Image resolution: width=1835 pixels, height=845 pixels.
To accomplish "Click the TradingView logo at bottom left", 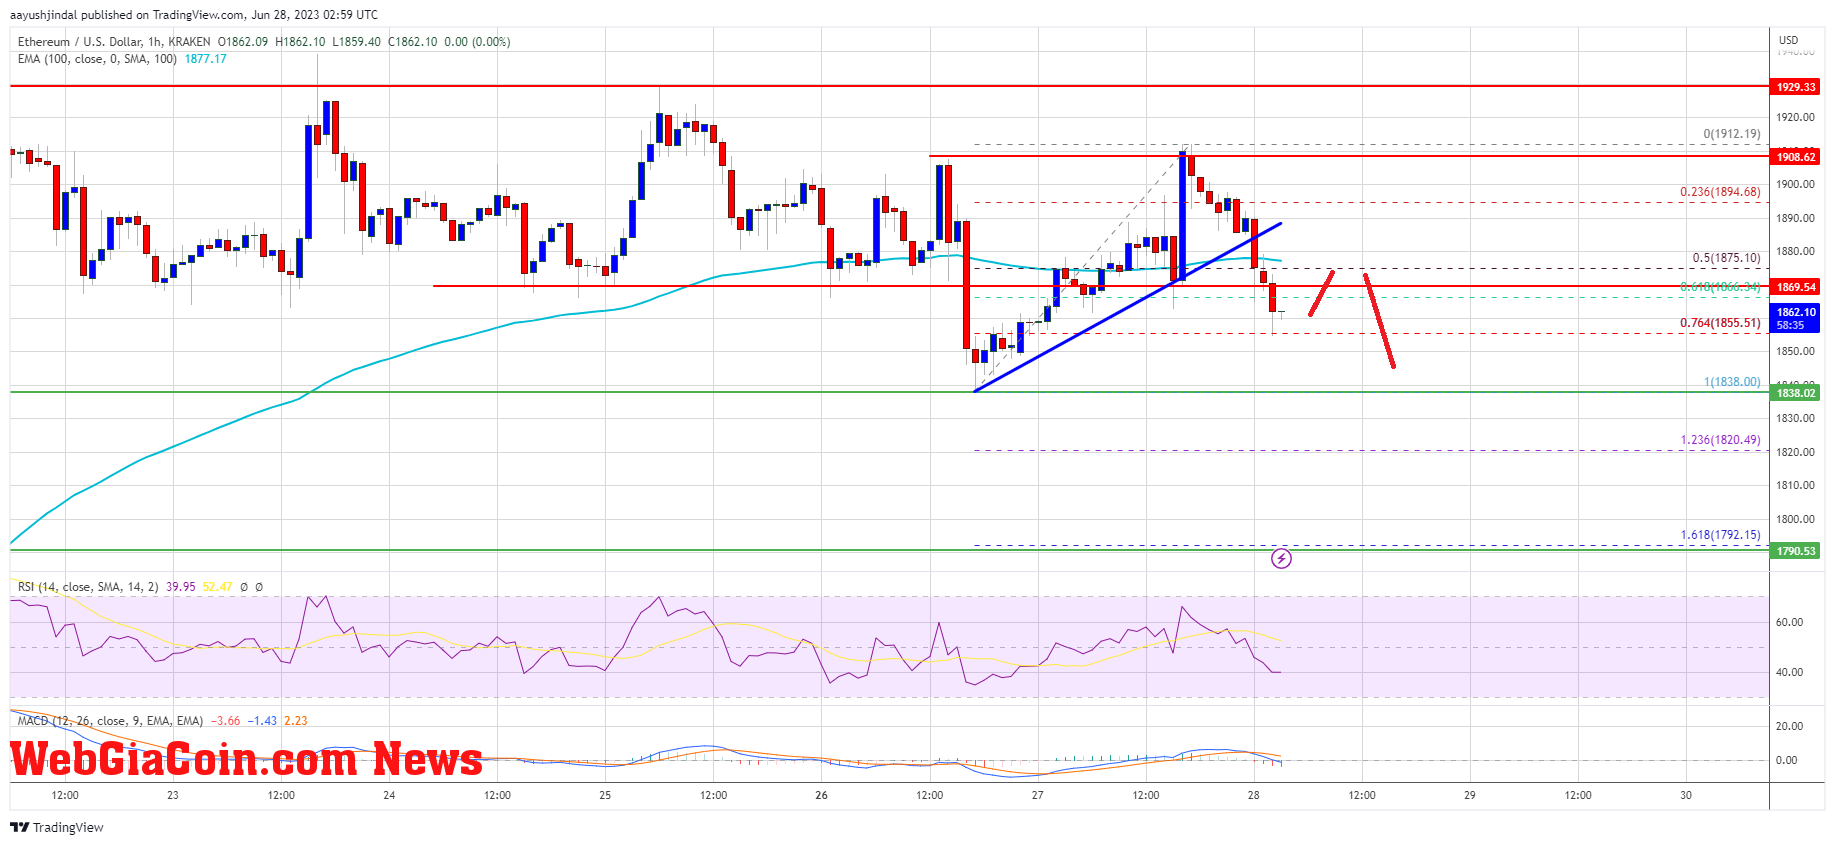I will (x=57, y=827).
